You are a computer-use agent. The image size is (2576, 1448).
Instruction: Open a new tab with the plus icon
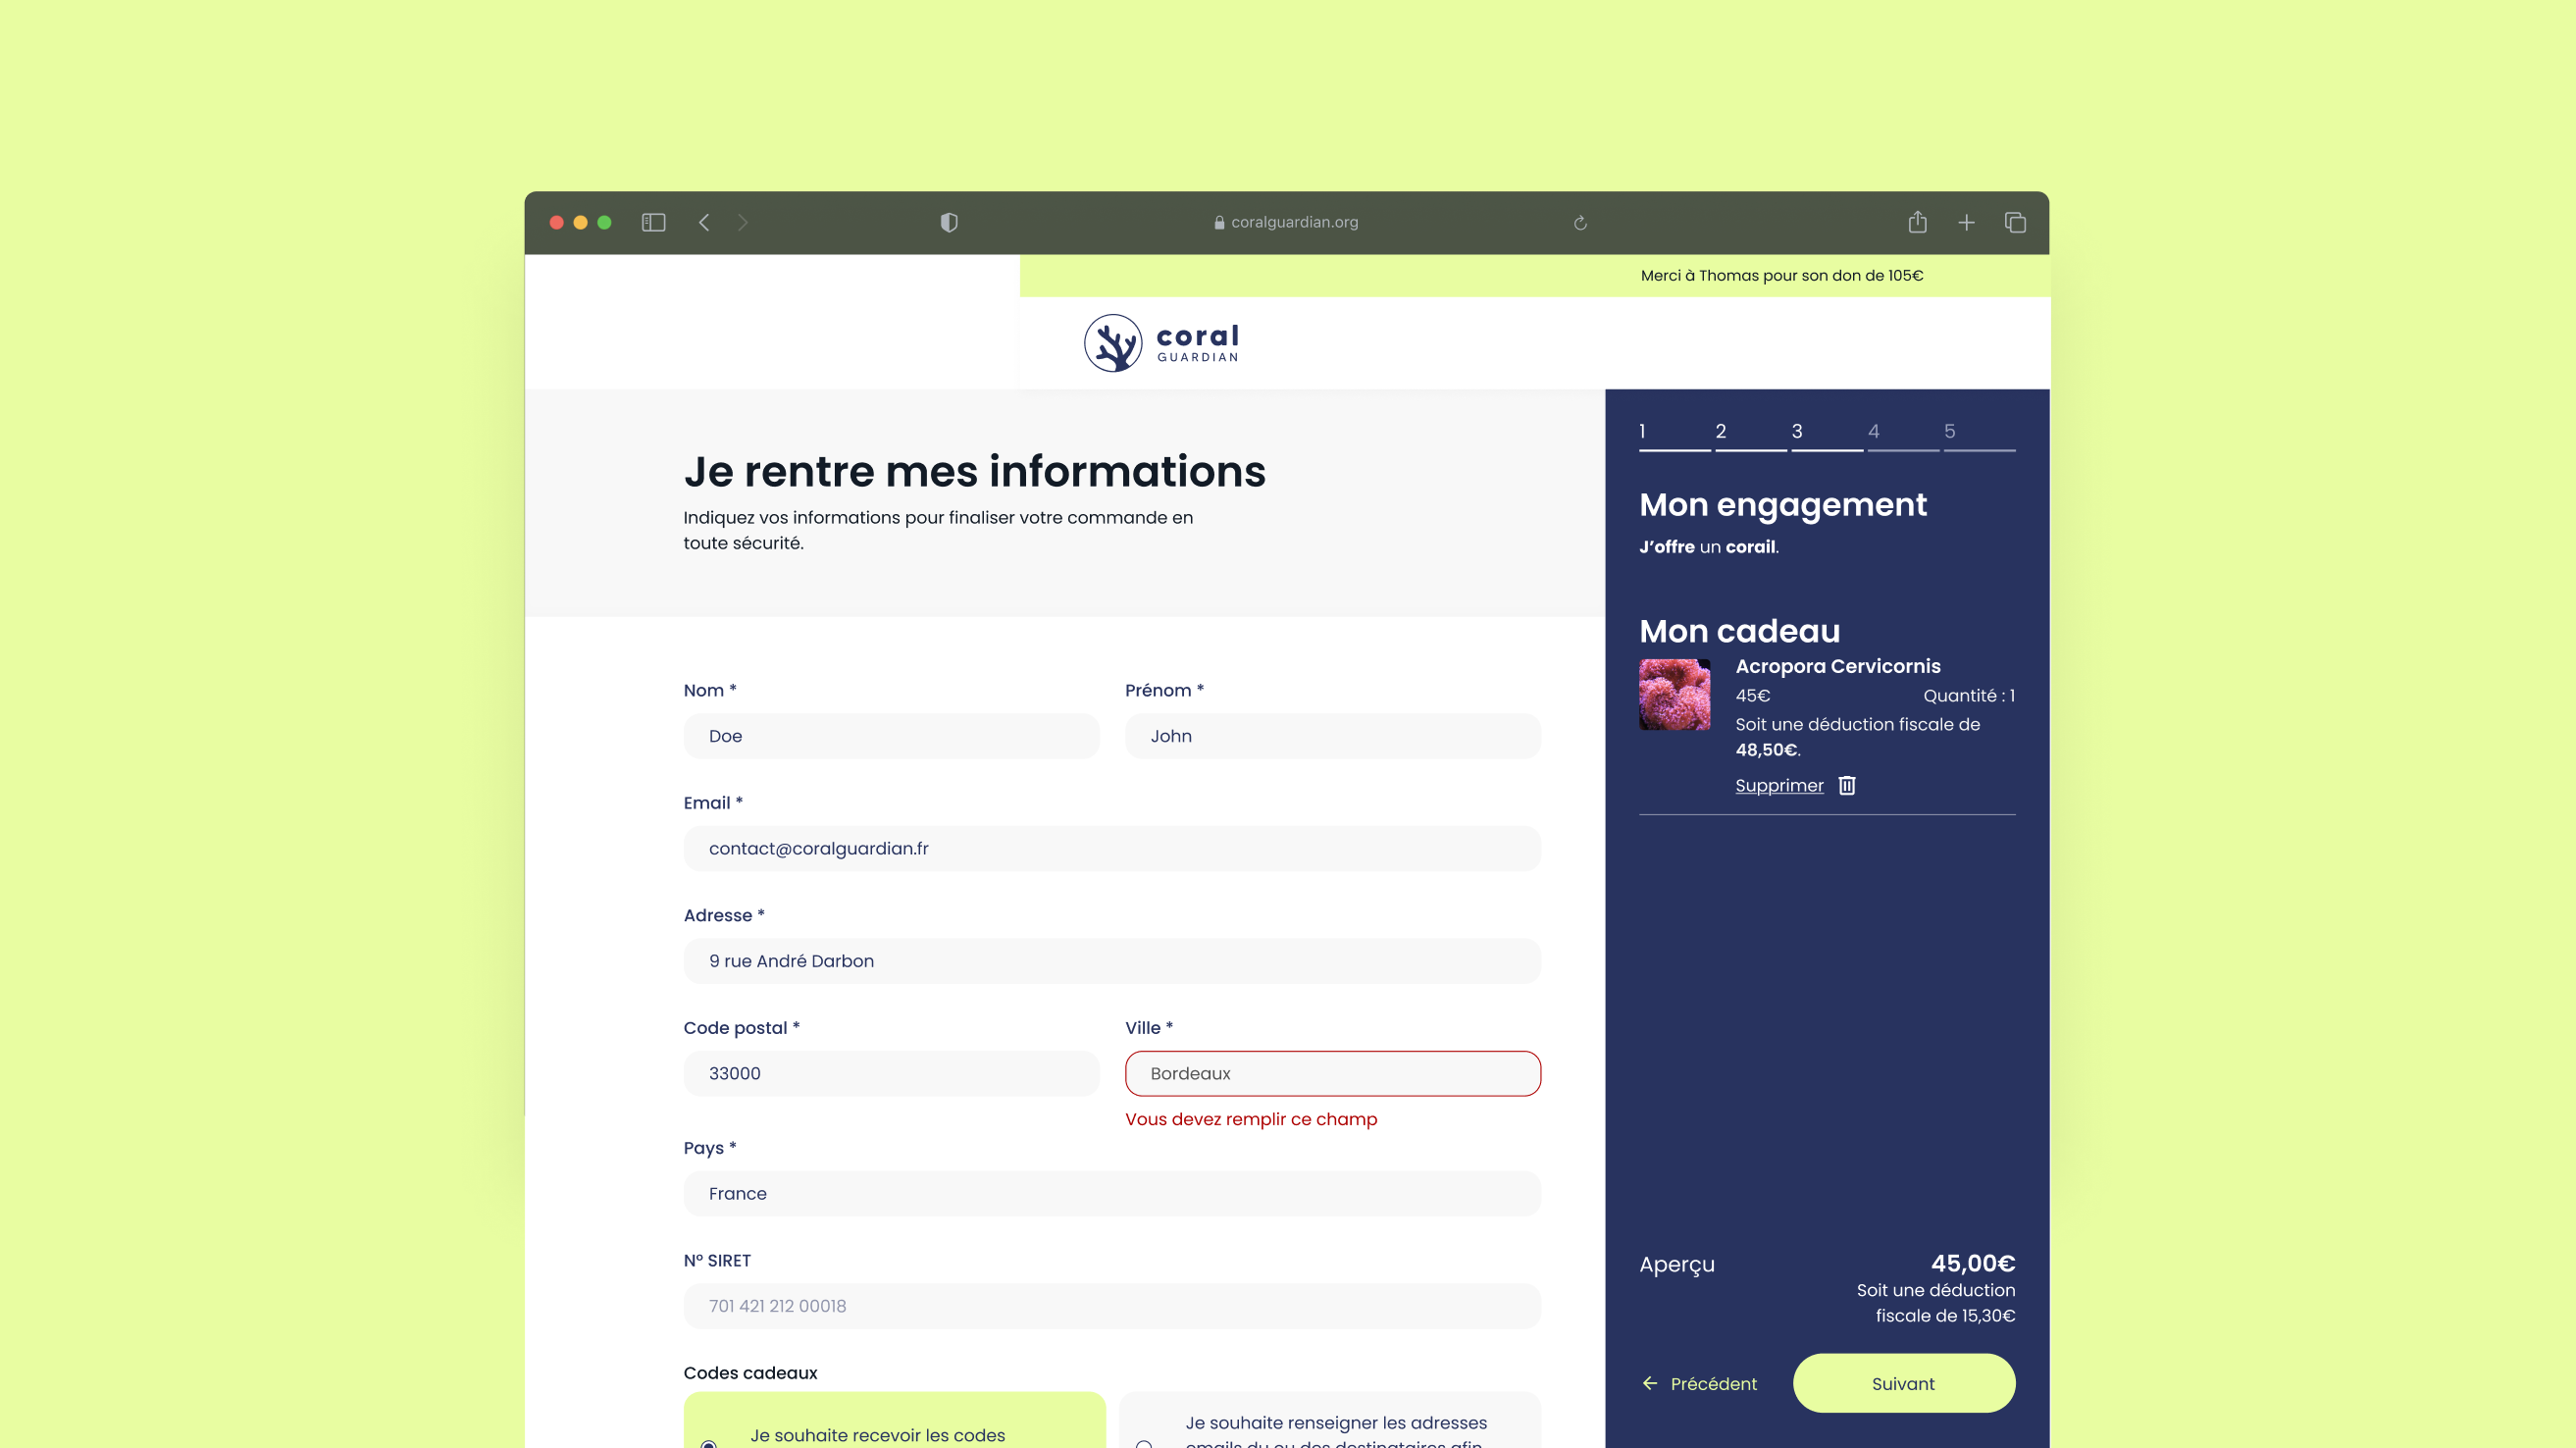point(1966,222)
